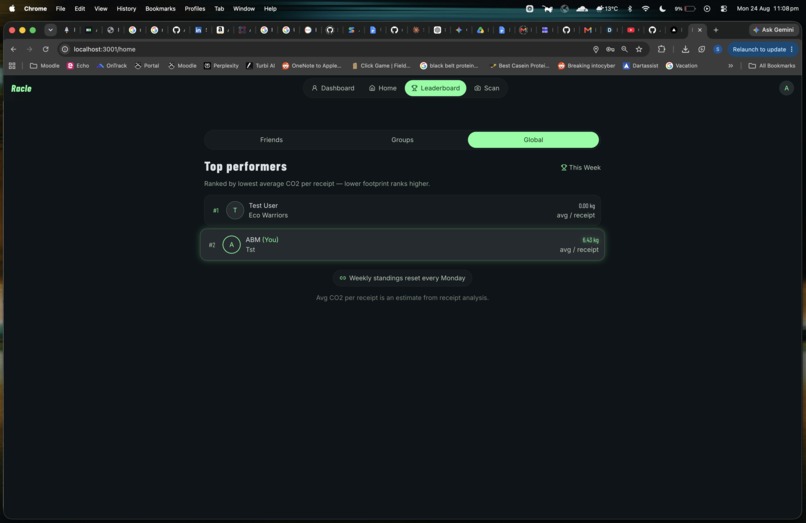
Task: Click the Chrome profile avatar S
Action: (718, 49)
